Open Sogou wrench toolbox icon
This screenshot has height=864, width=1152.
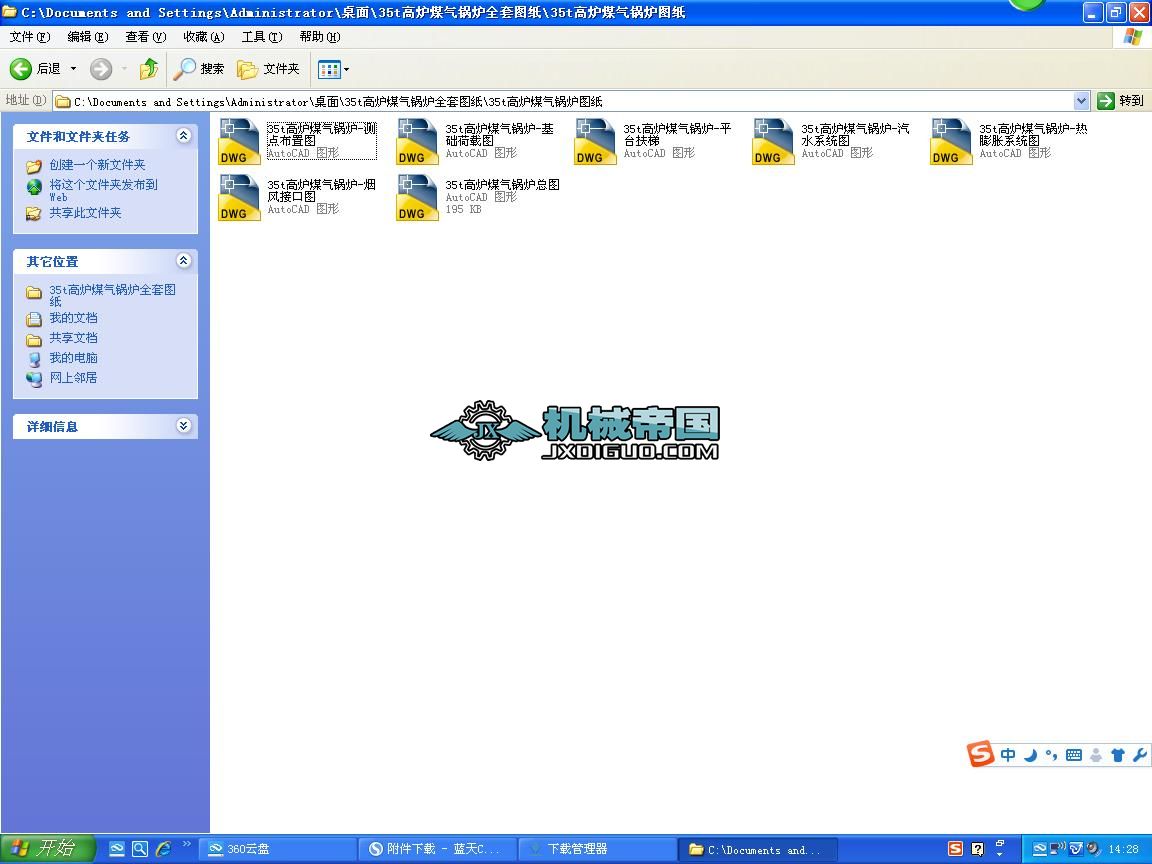1138,755
